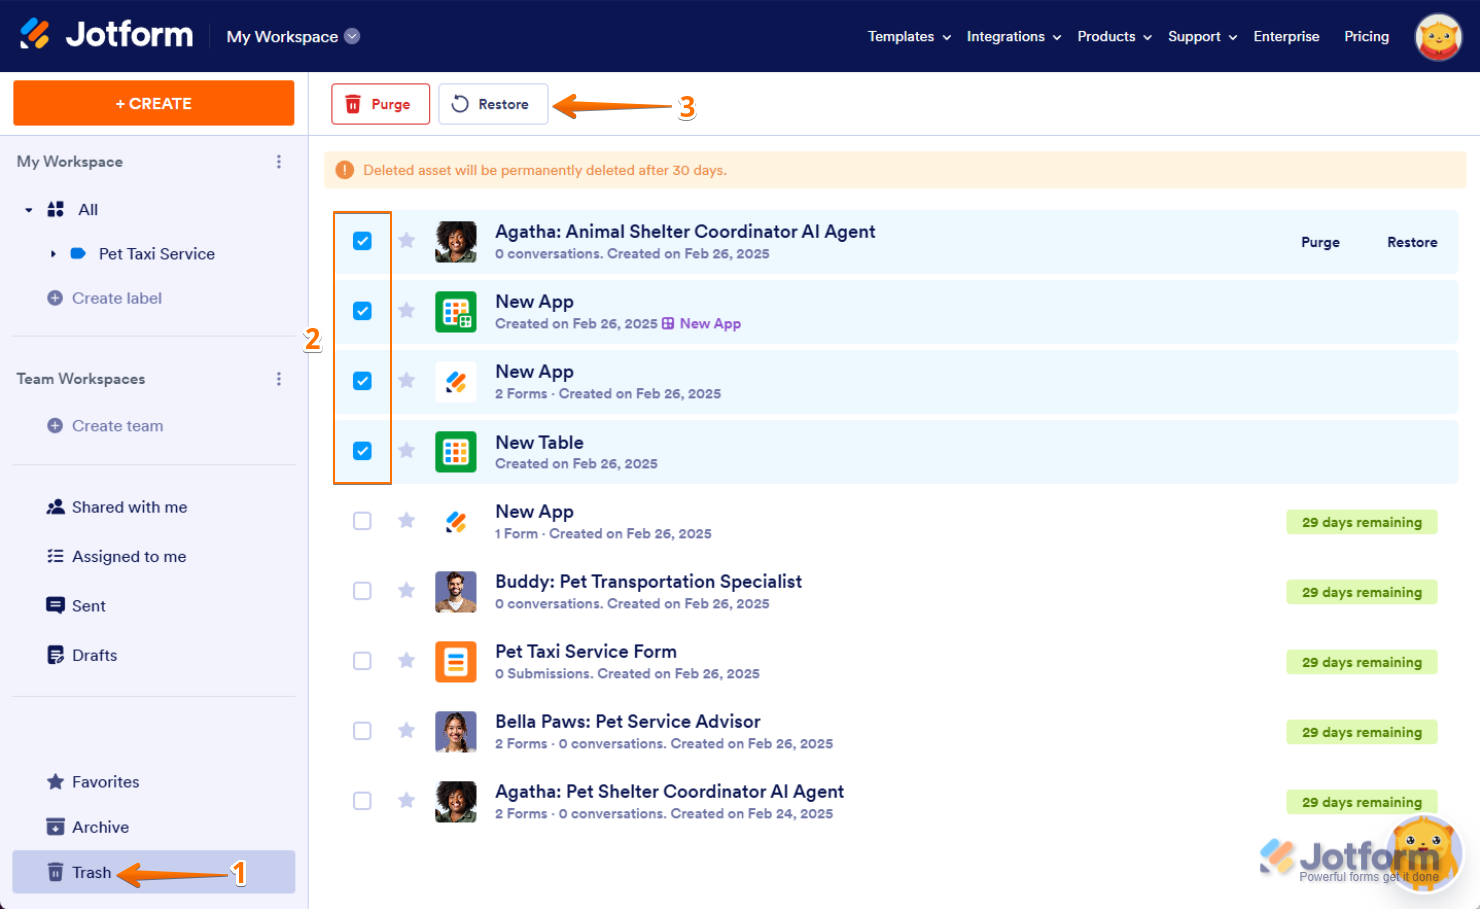Click the Create label link

click(116, 298)
